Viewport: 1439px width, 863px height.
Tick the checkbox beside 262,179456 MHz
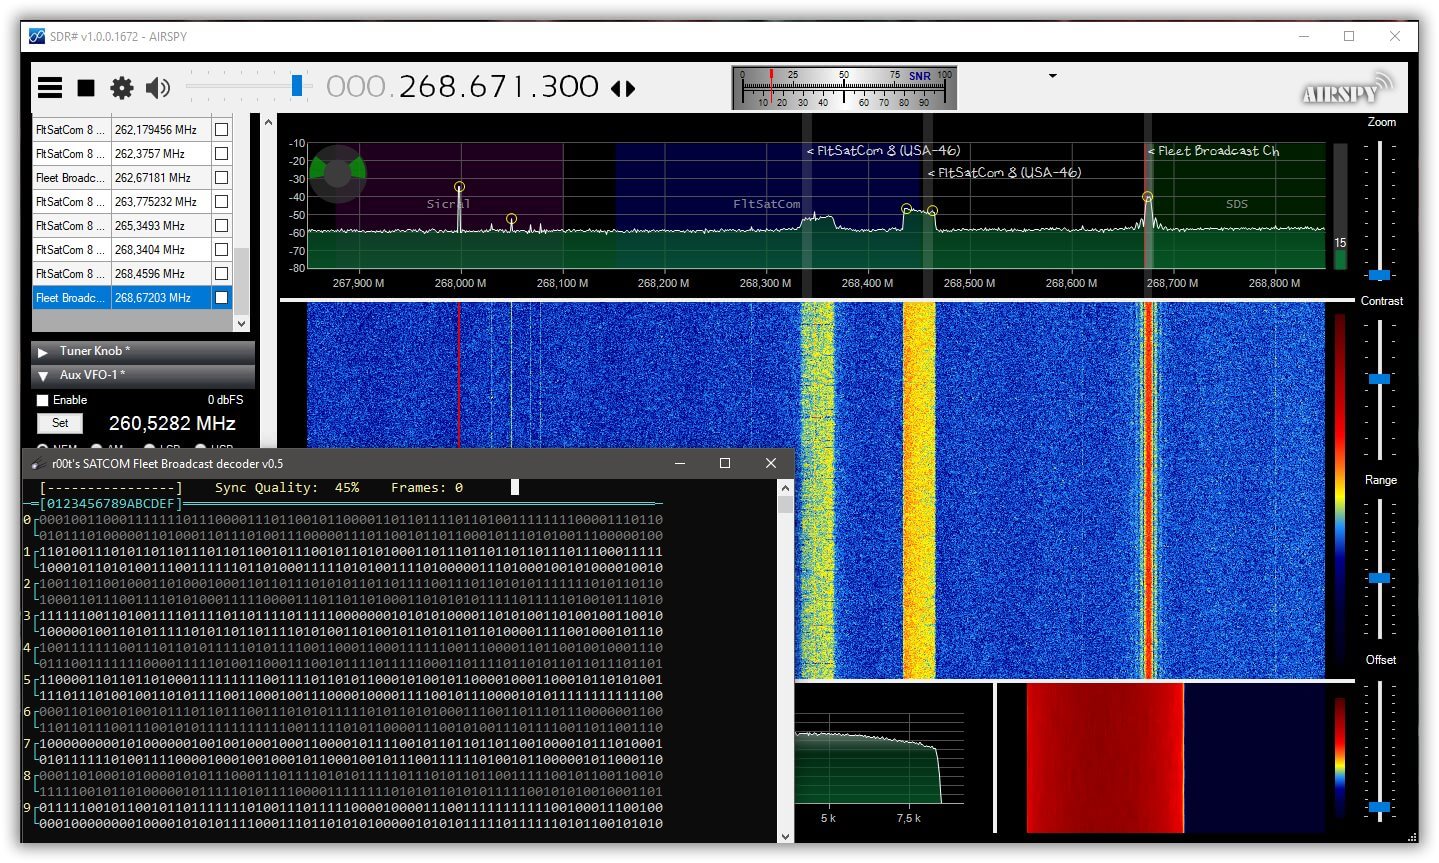[x=222, y=129]
